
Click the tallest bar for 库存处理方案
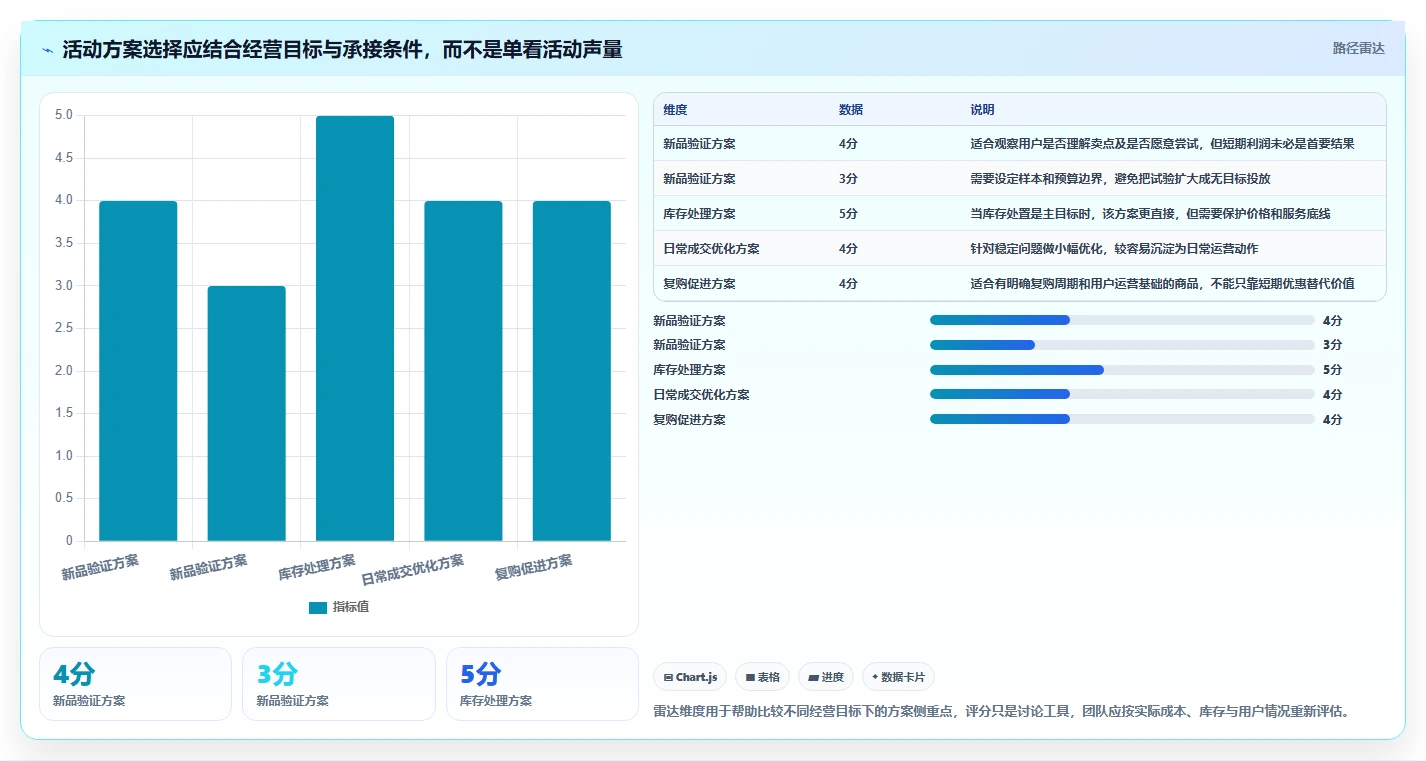coord(355,329)
